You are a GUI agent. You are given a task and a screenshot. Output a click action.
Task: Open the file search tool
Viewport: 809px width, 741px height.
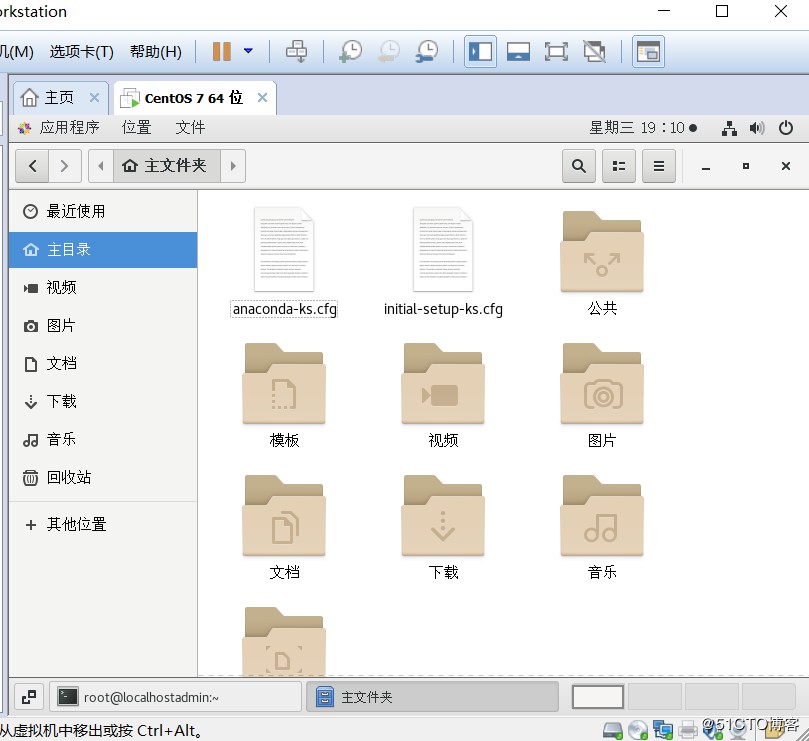pyautogui.click(x=579, y=166)
